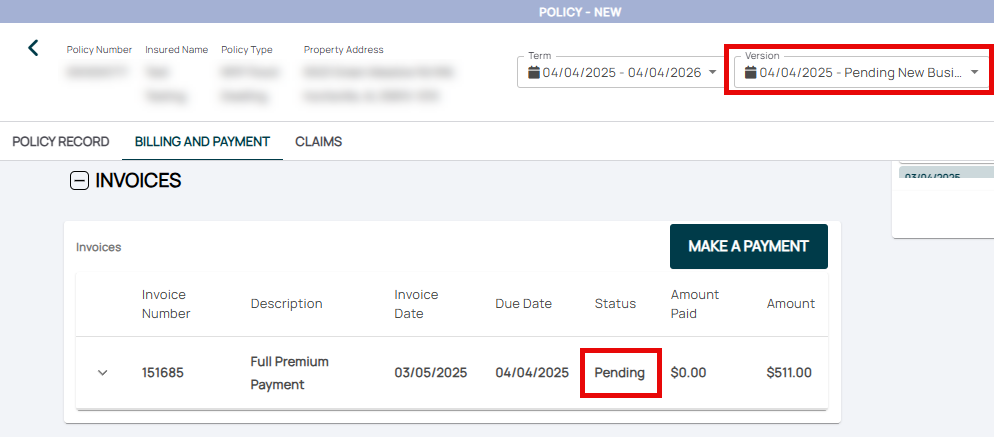This screenshot has height=437, width=994.
Task: Select the Pending status cell
Action: tap(620, 373)
